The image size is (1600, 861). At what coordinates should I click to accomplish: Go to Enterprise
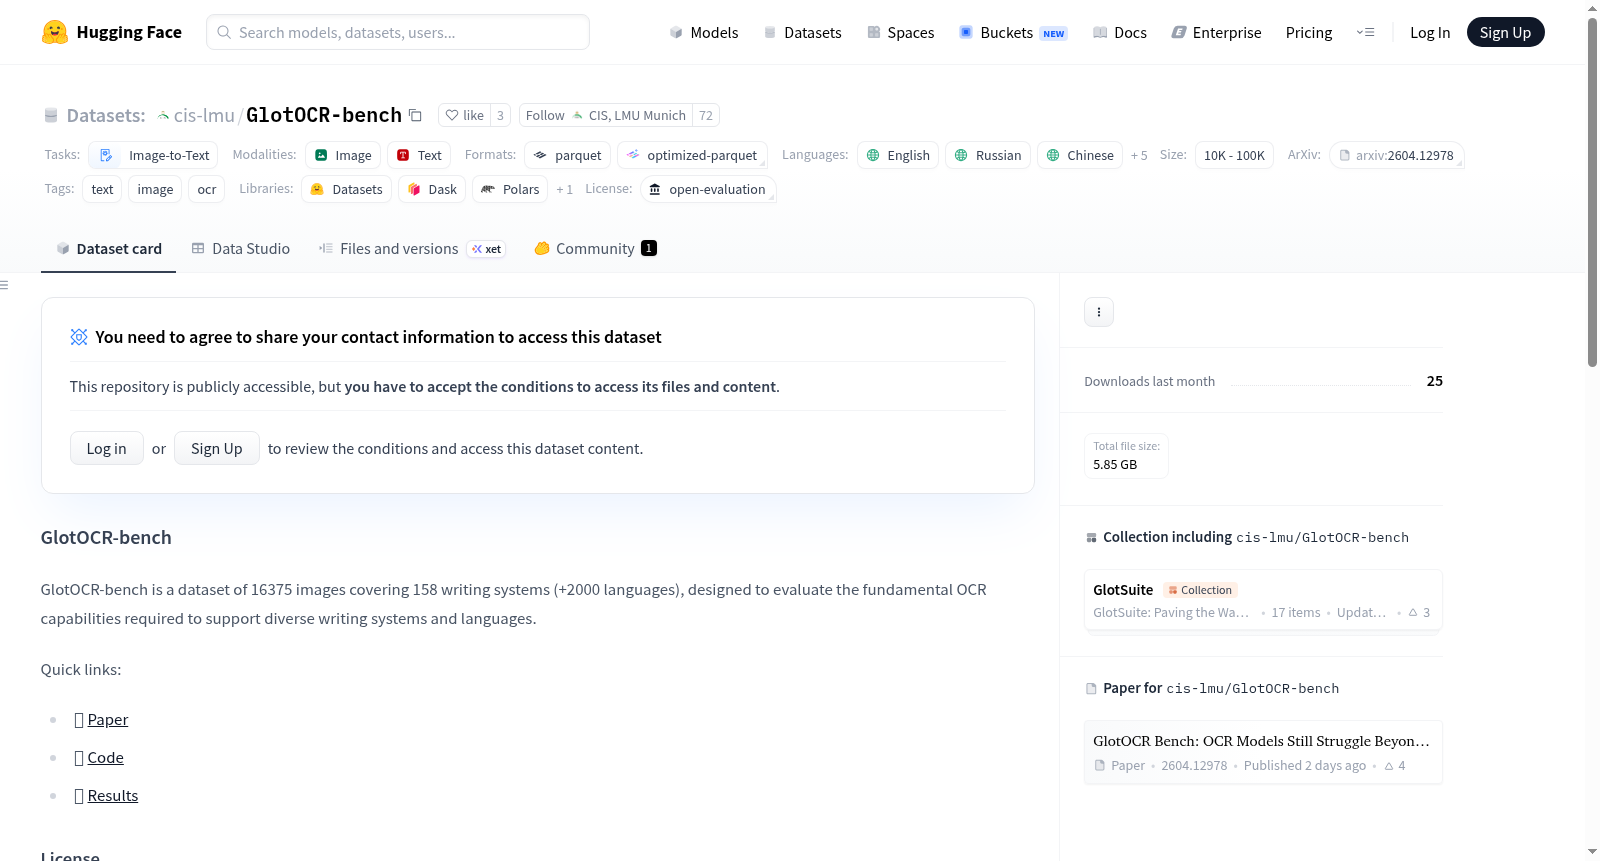click(1216, 32)
